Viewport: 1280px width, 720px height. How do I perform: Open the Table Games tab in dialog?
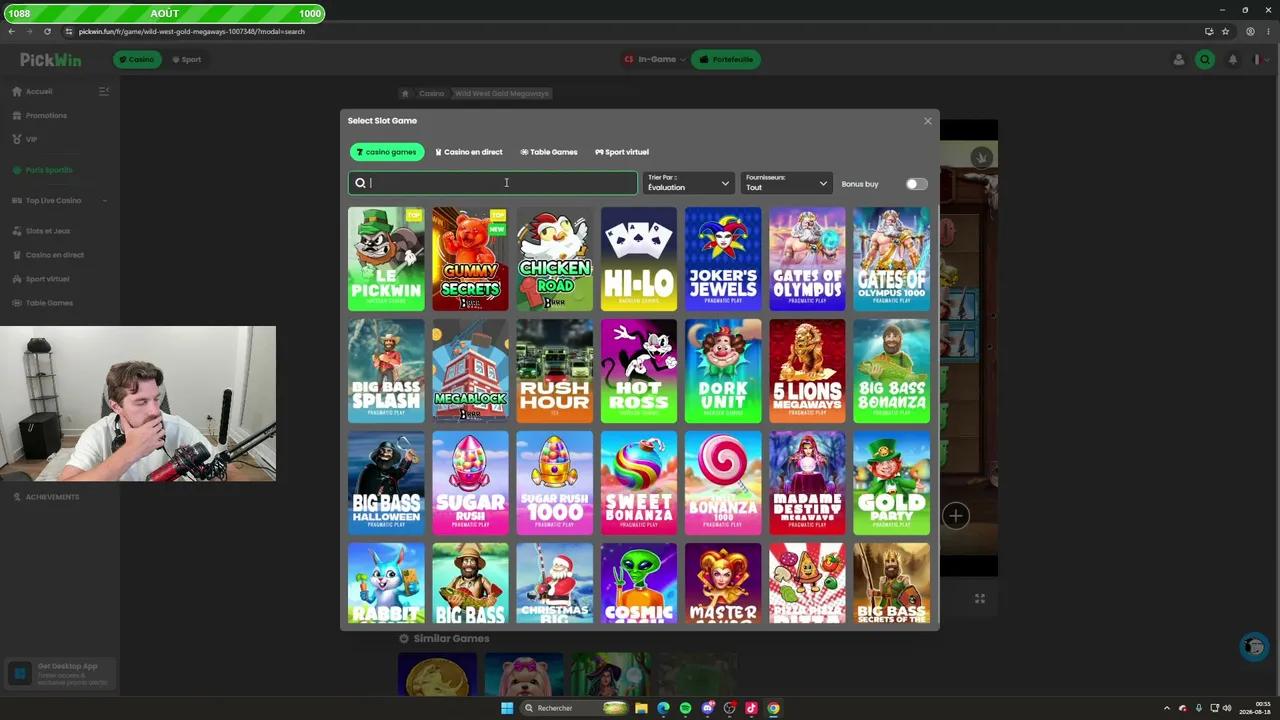coord(549,152)
